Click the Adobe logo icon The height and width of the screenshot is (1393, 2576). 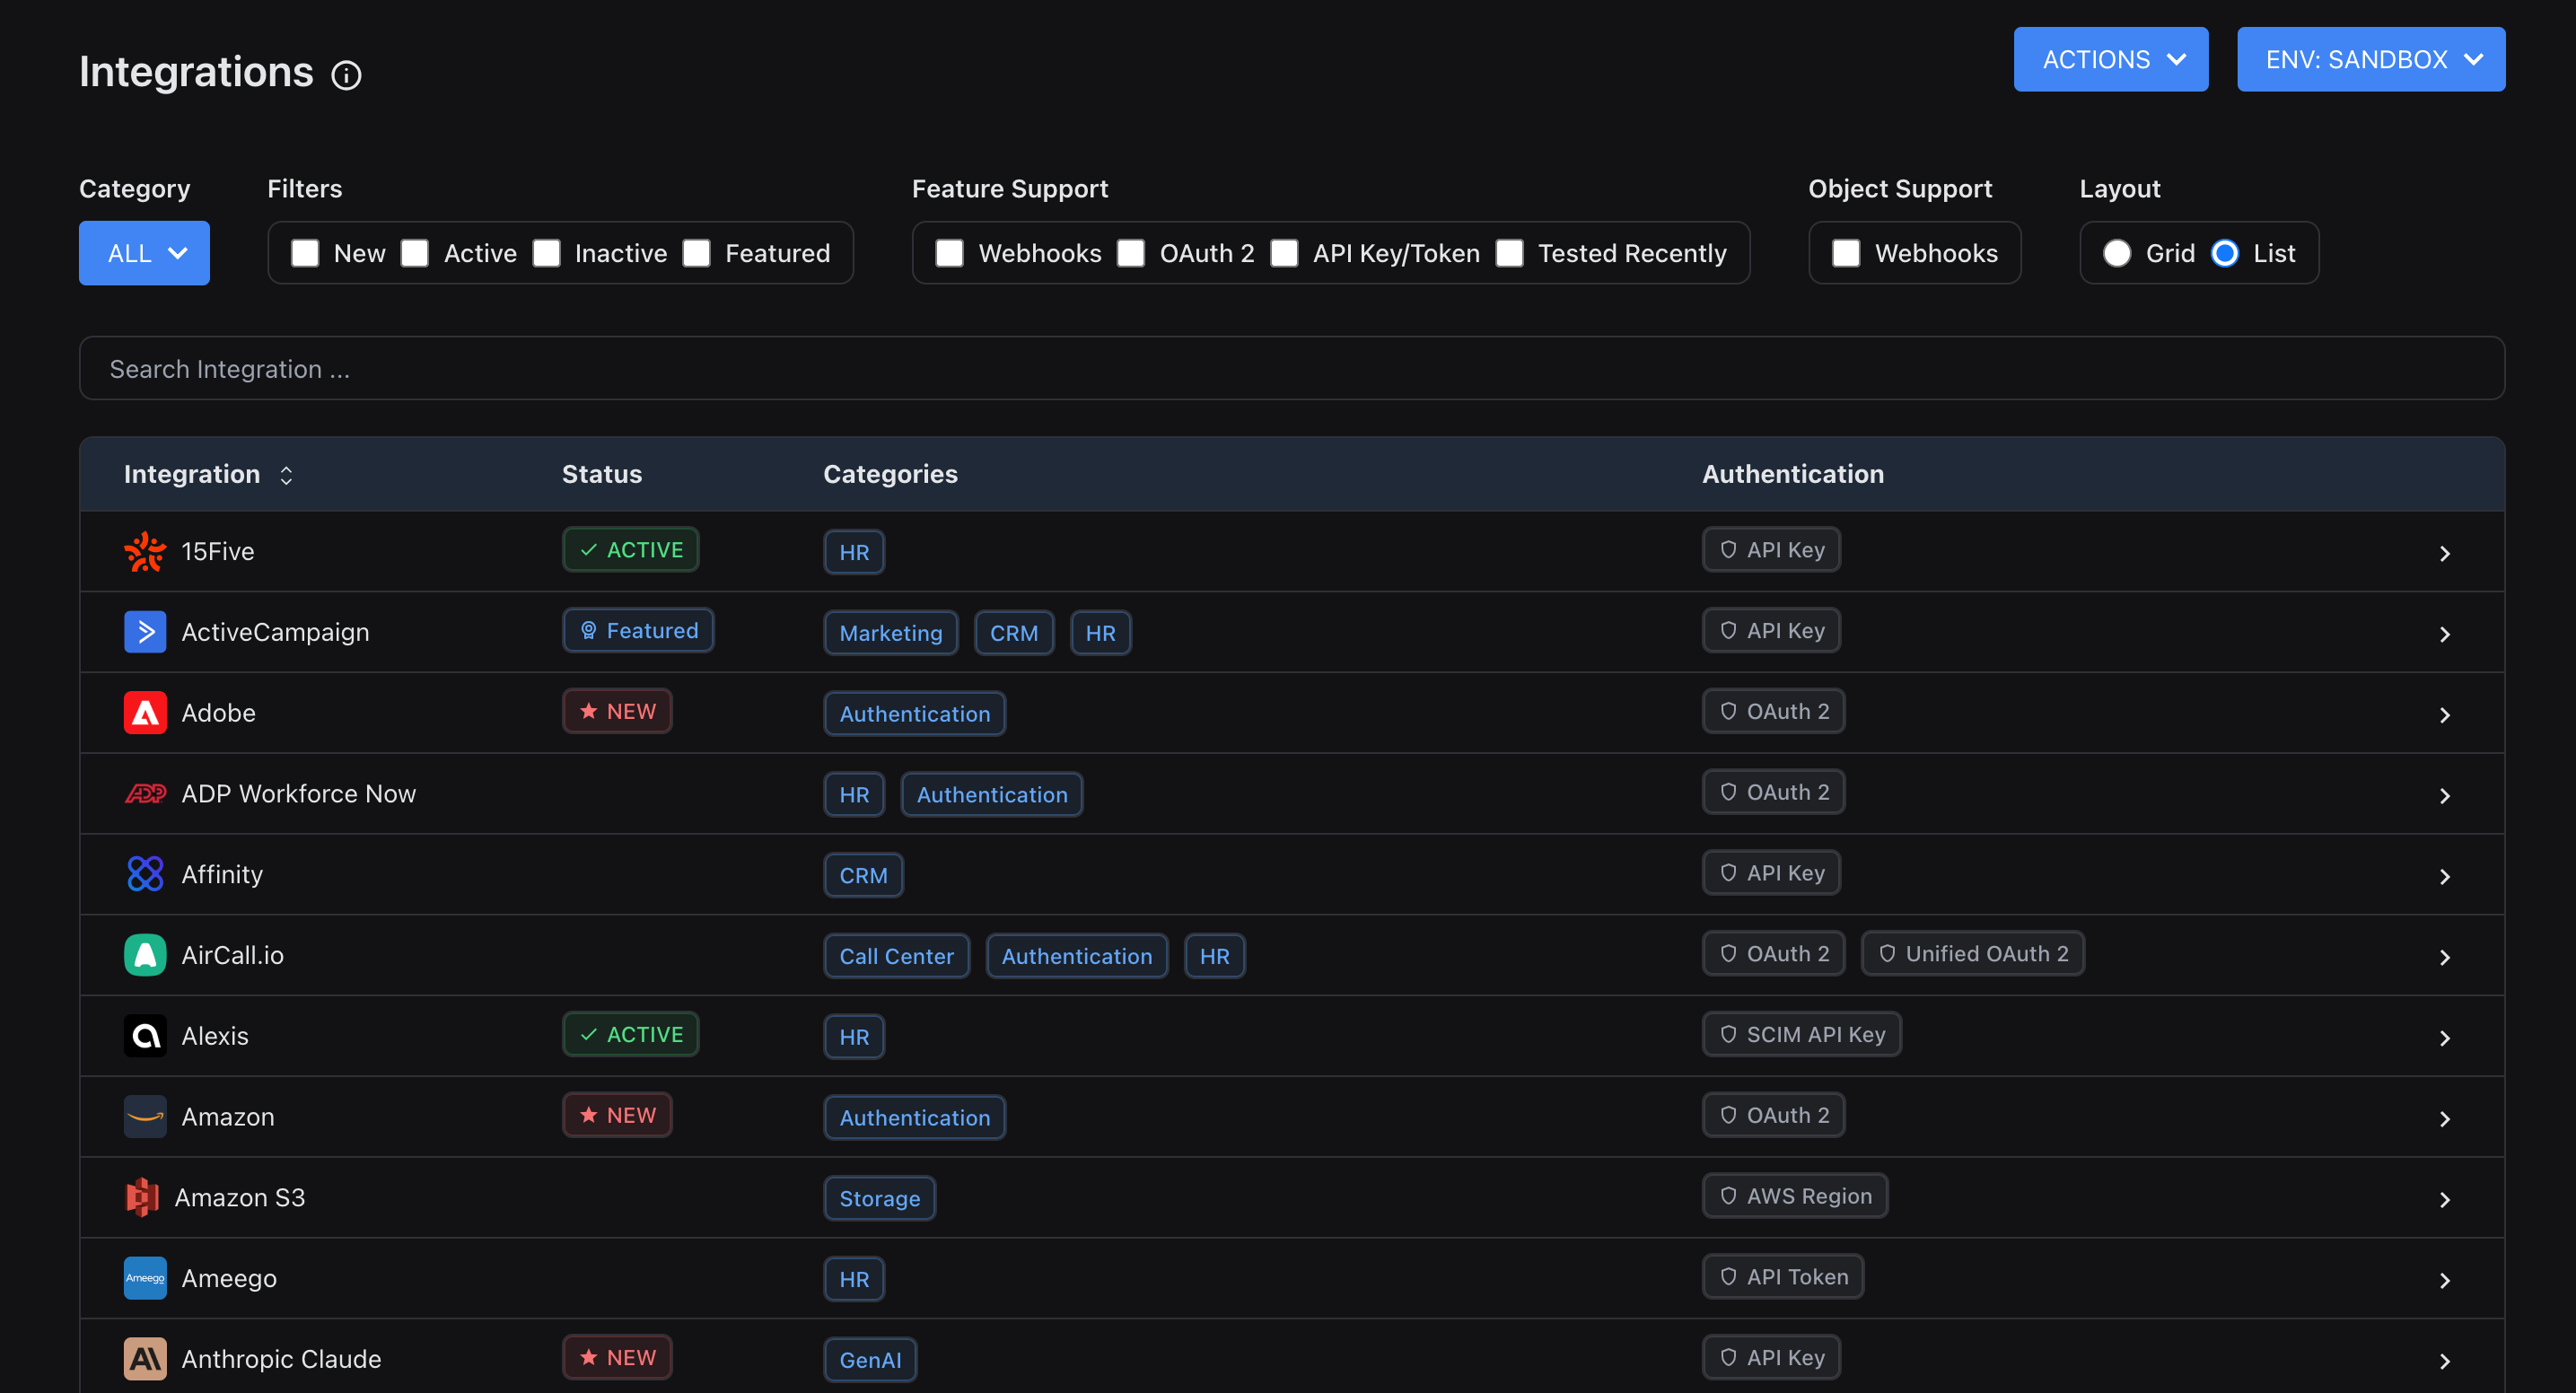[145, 713]
